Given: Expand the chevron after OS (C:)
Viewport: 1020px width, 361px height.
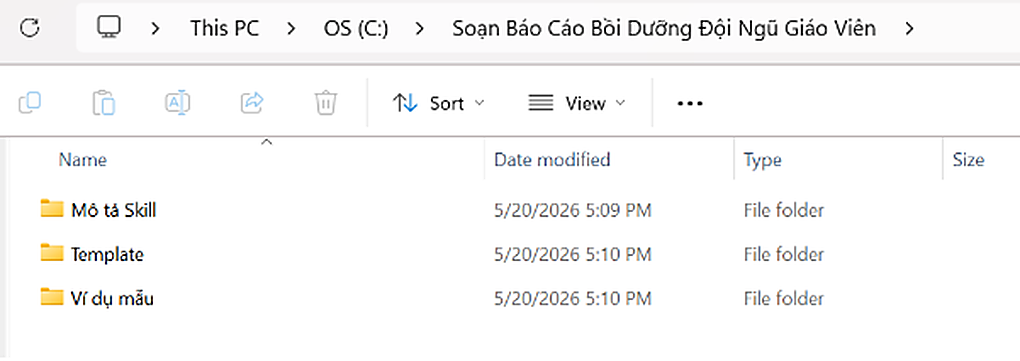Looking at the screenshot, I should (x=420, y=29).
